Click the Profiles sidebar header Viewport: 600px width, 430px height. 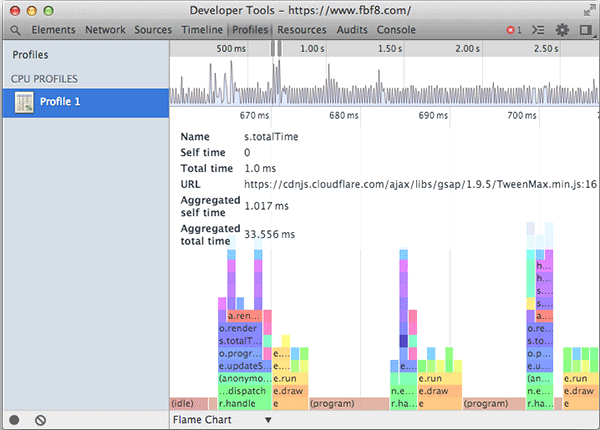tap(30, 55)
